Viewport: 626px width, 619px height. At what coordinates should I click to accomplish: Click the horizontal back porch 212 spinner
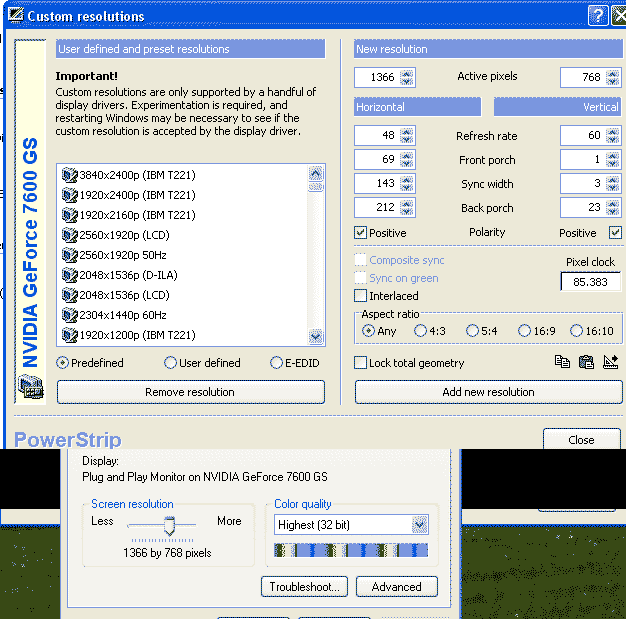(407, 207)
